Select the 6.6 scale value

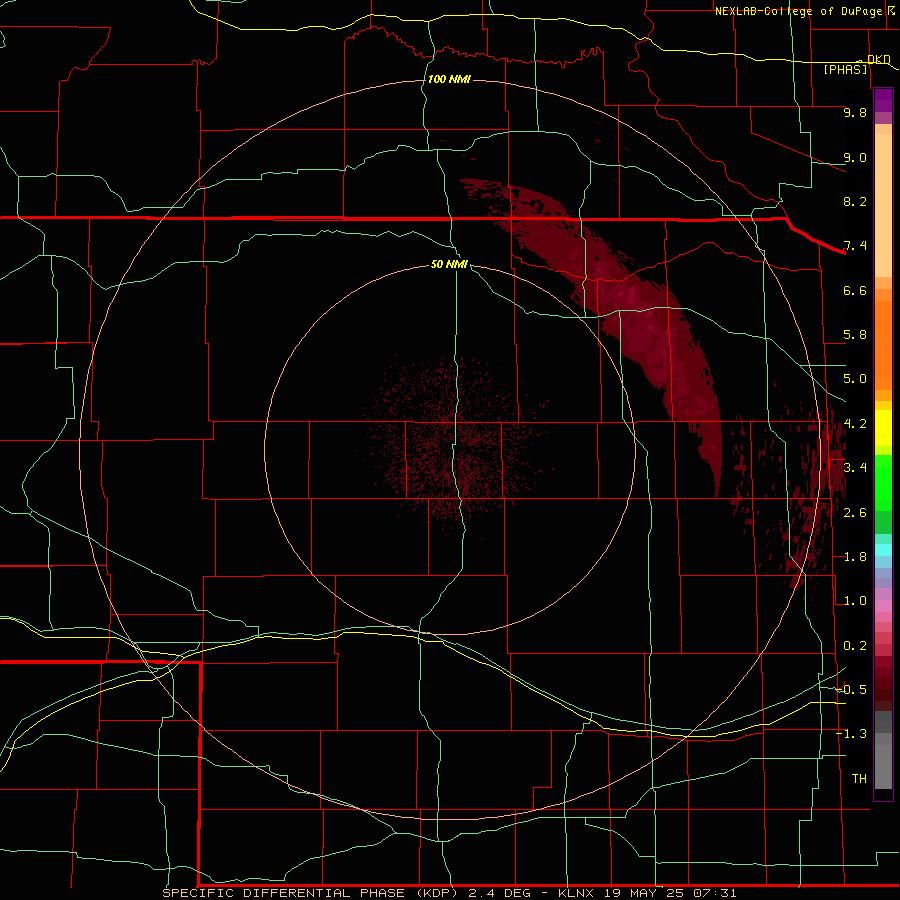coord(855,291)
